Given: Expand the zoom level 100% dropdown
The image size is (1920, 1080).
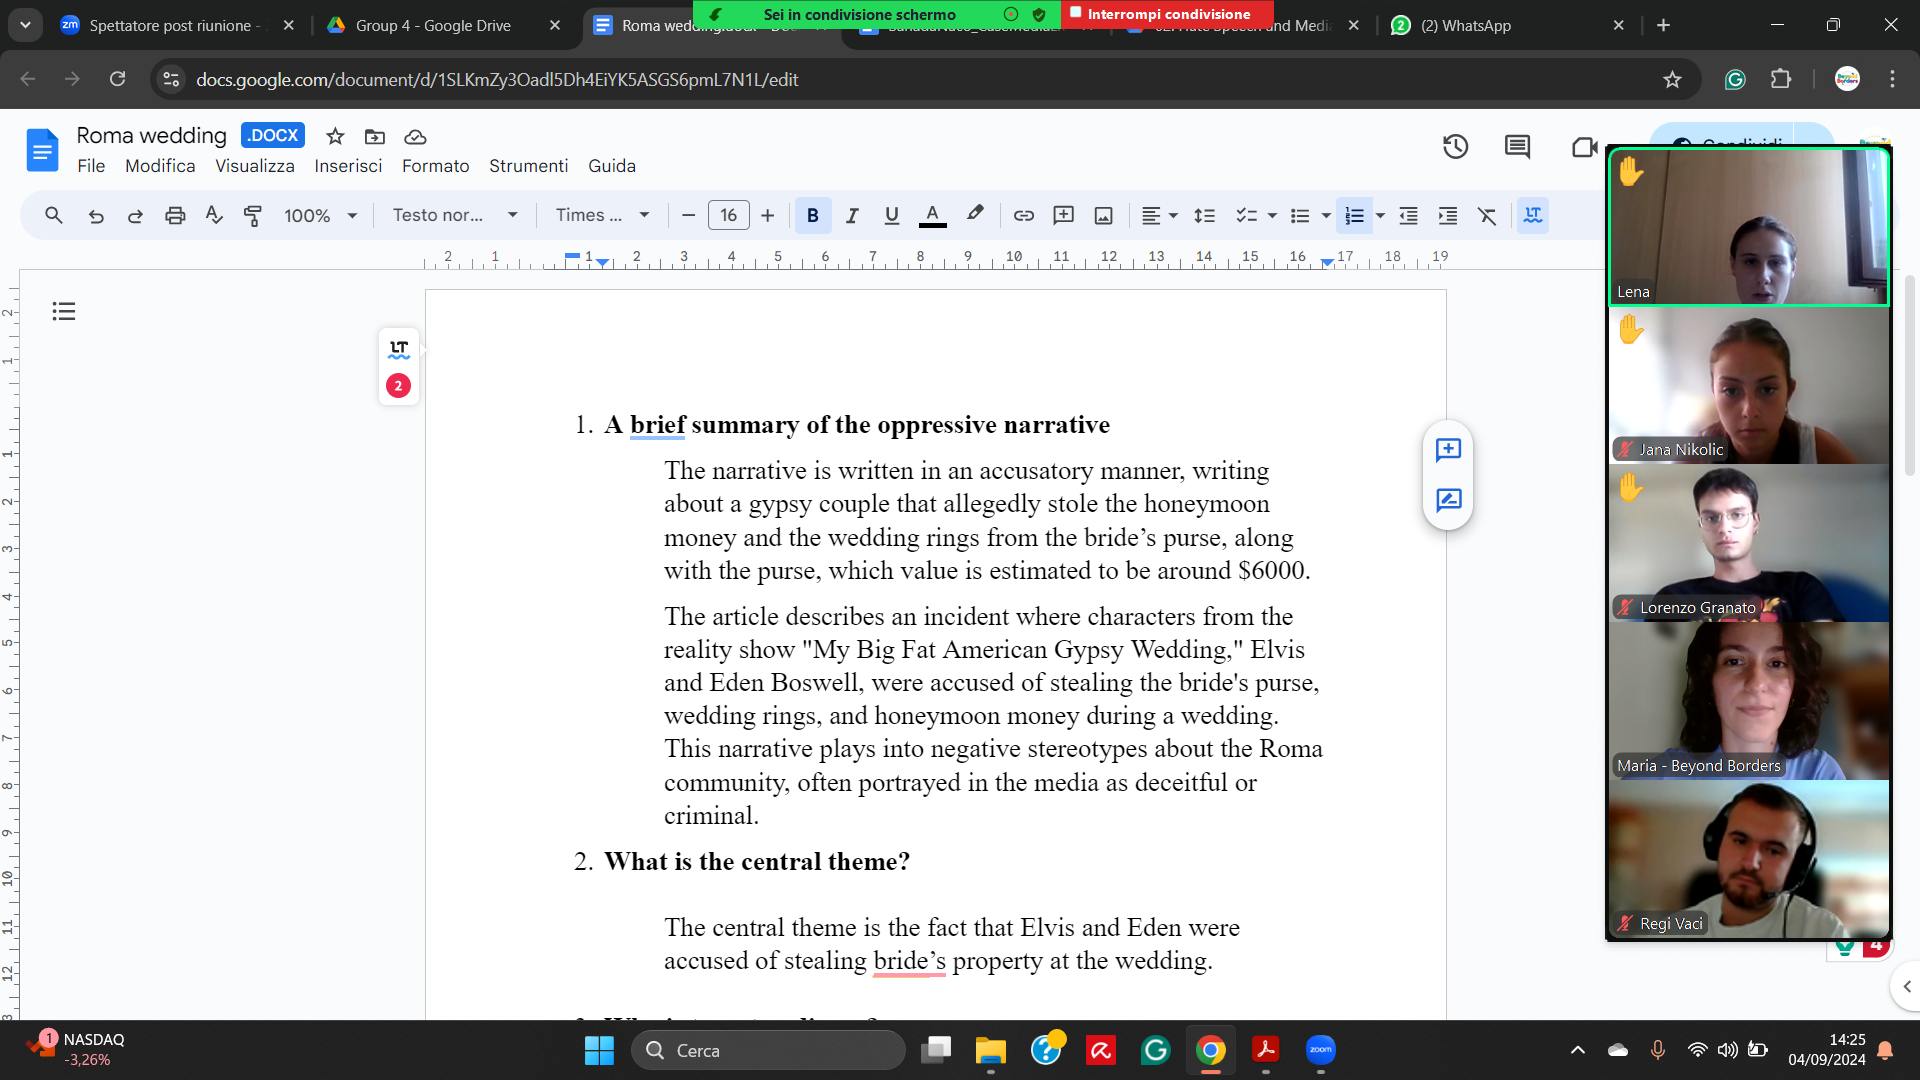Looking at the screenshot, I should coord(320,215).
